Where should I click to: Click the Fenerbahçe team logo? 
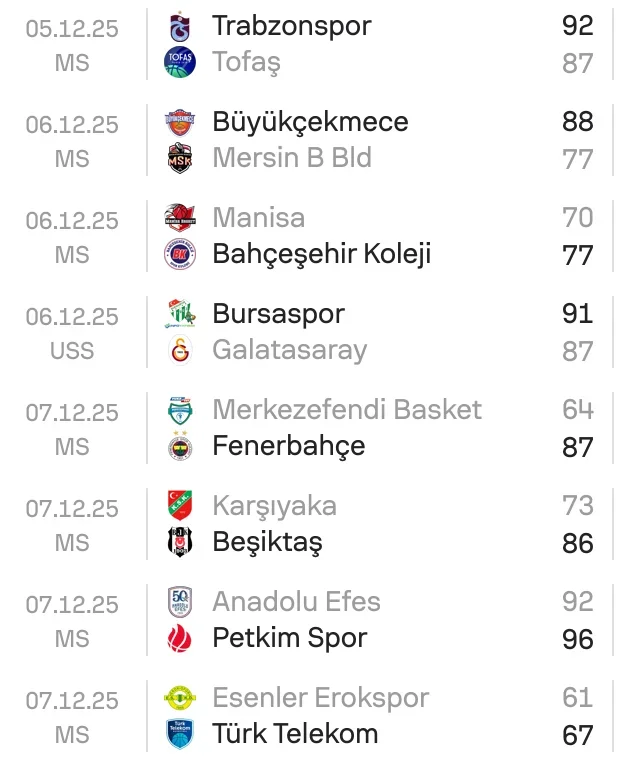tap(180, 446)
